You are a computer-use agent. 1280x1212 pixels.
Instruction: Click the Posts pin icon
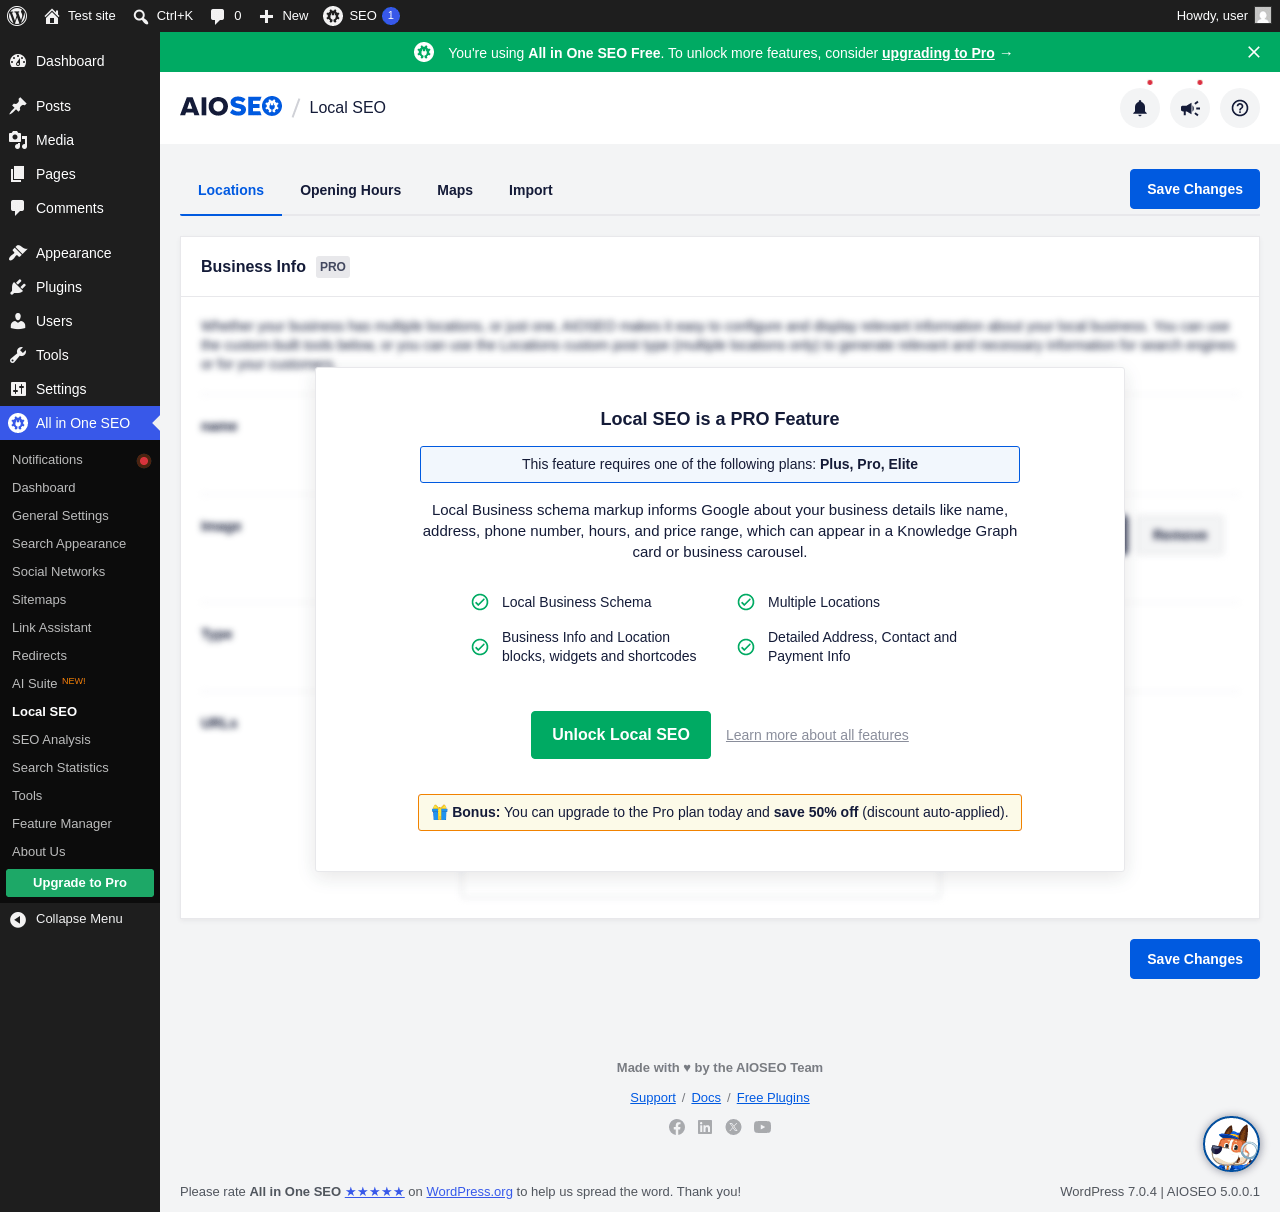tap(18, 106)
